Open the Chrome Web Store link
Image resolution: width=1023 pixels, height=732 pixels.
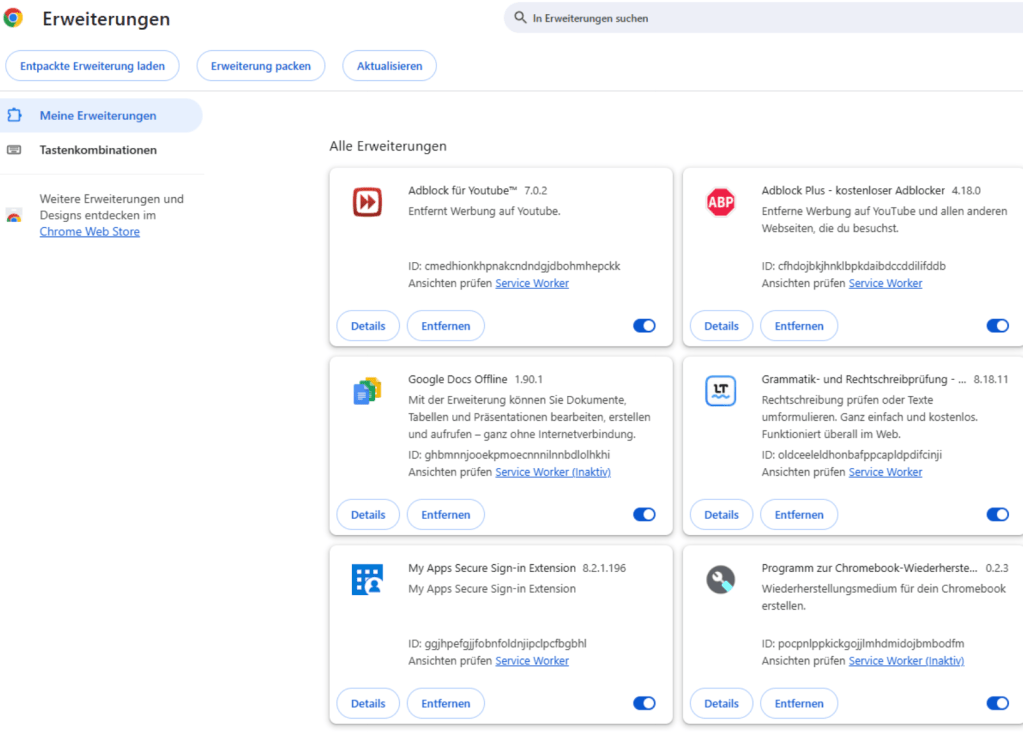(x=90, y=232)
